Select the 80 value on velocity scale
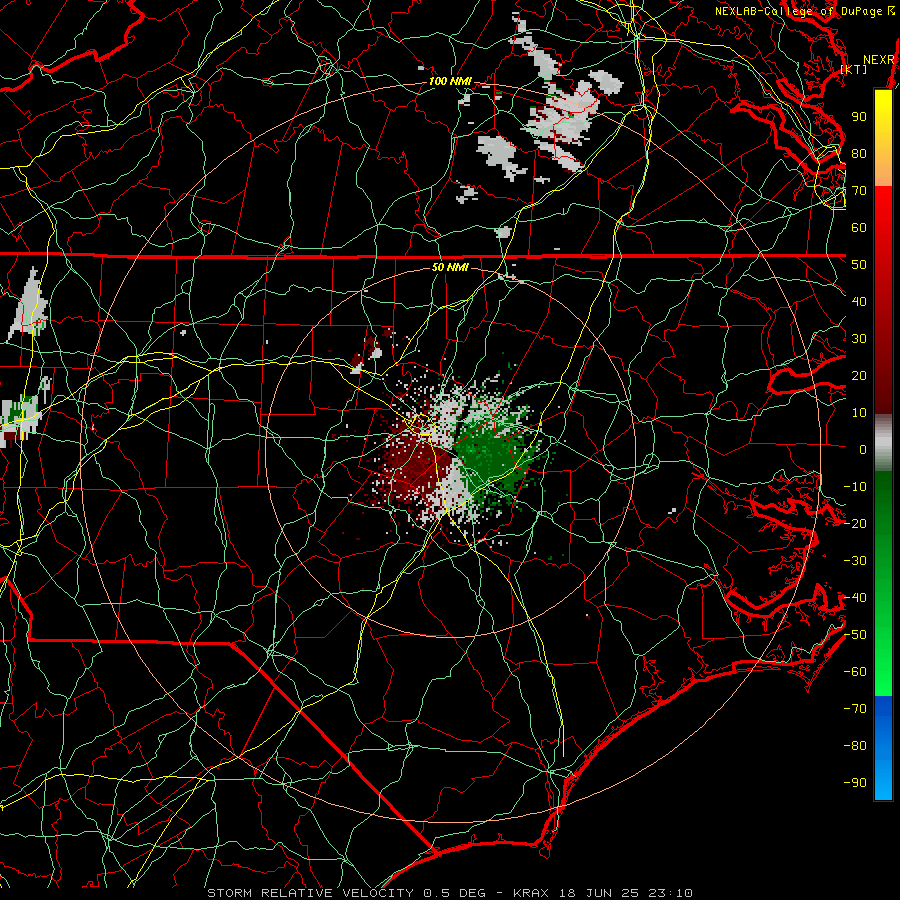The height and width of the screenshot is (900, 900). (859, 154)
